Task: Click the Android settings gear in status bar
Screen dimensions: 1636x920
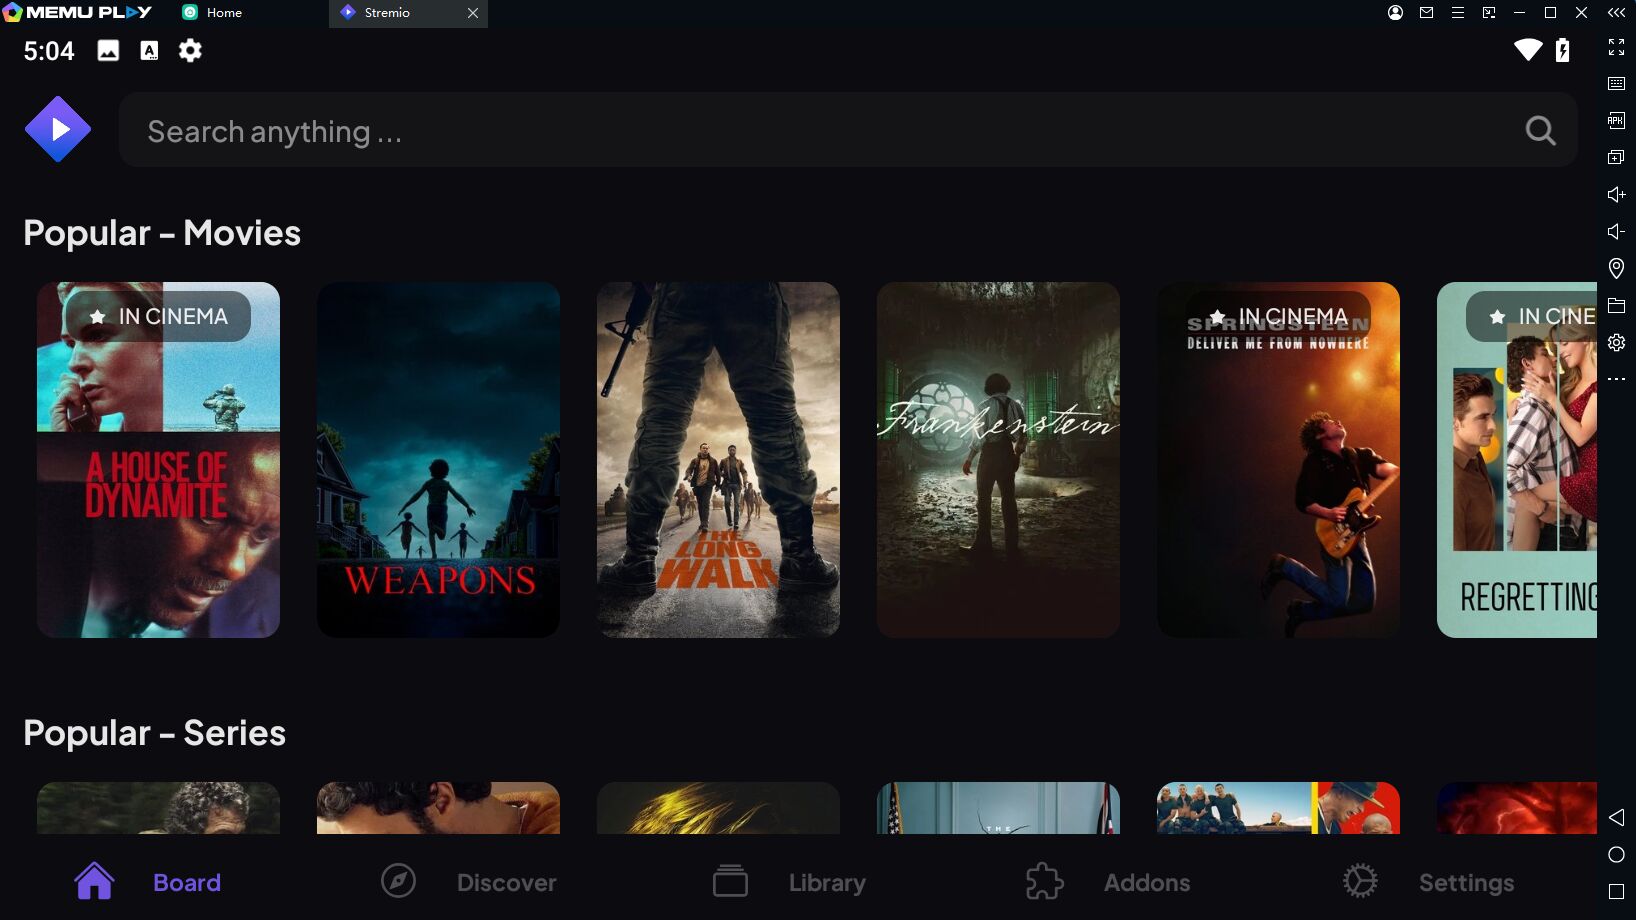Action: point(190,51)
